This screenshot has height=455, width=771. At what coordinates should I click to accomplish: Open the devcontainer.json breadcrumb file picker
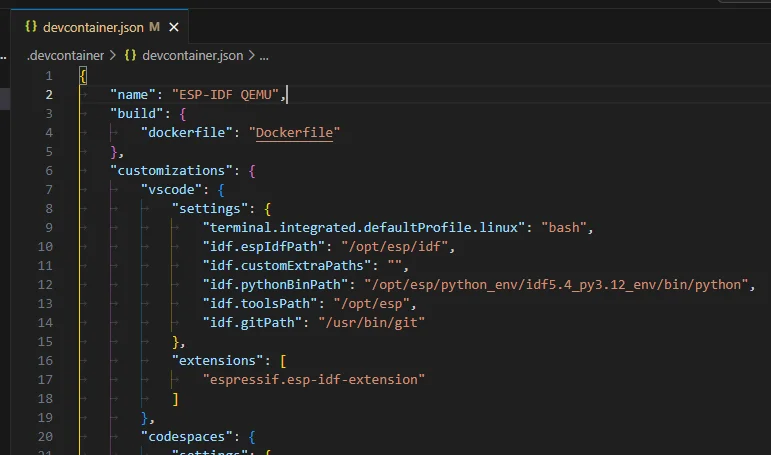pyautogui.click(x=192, y=55)
